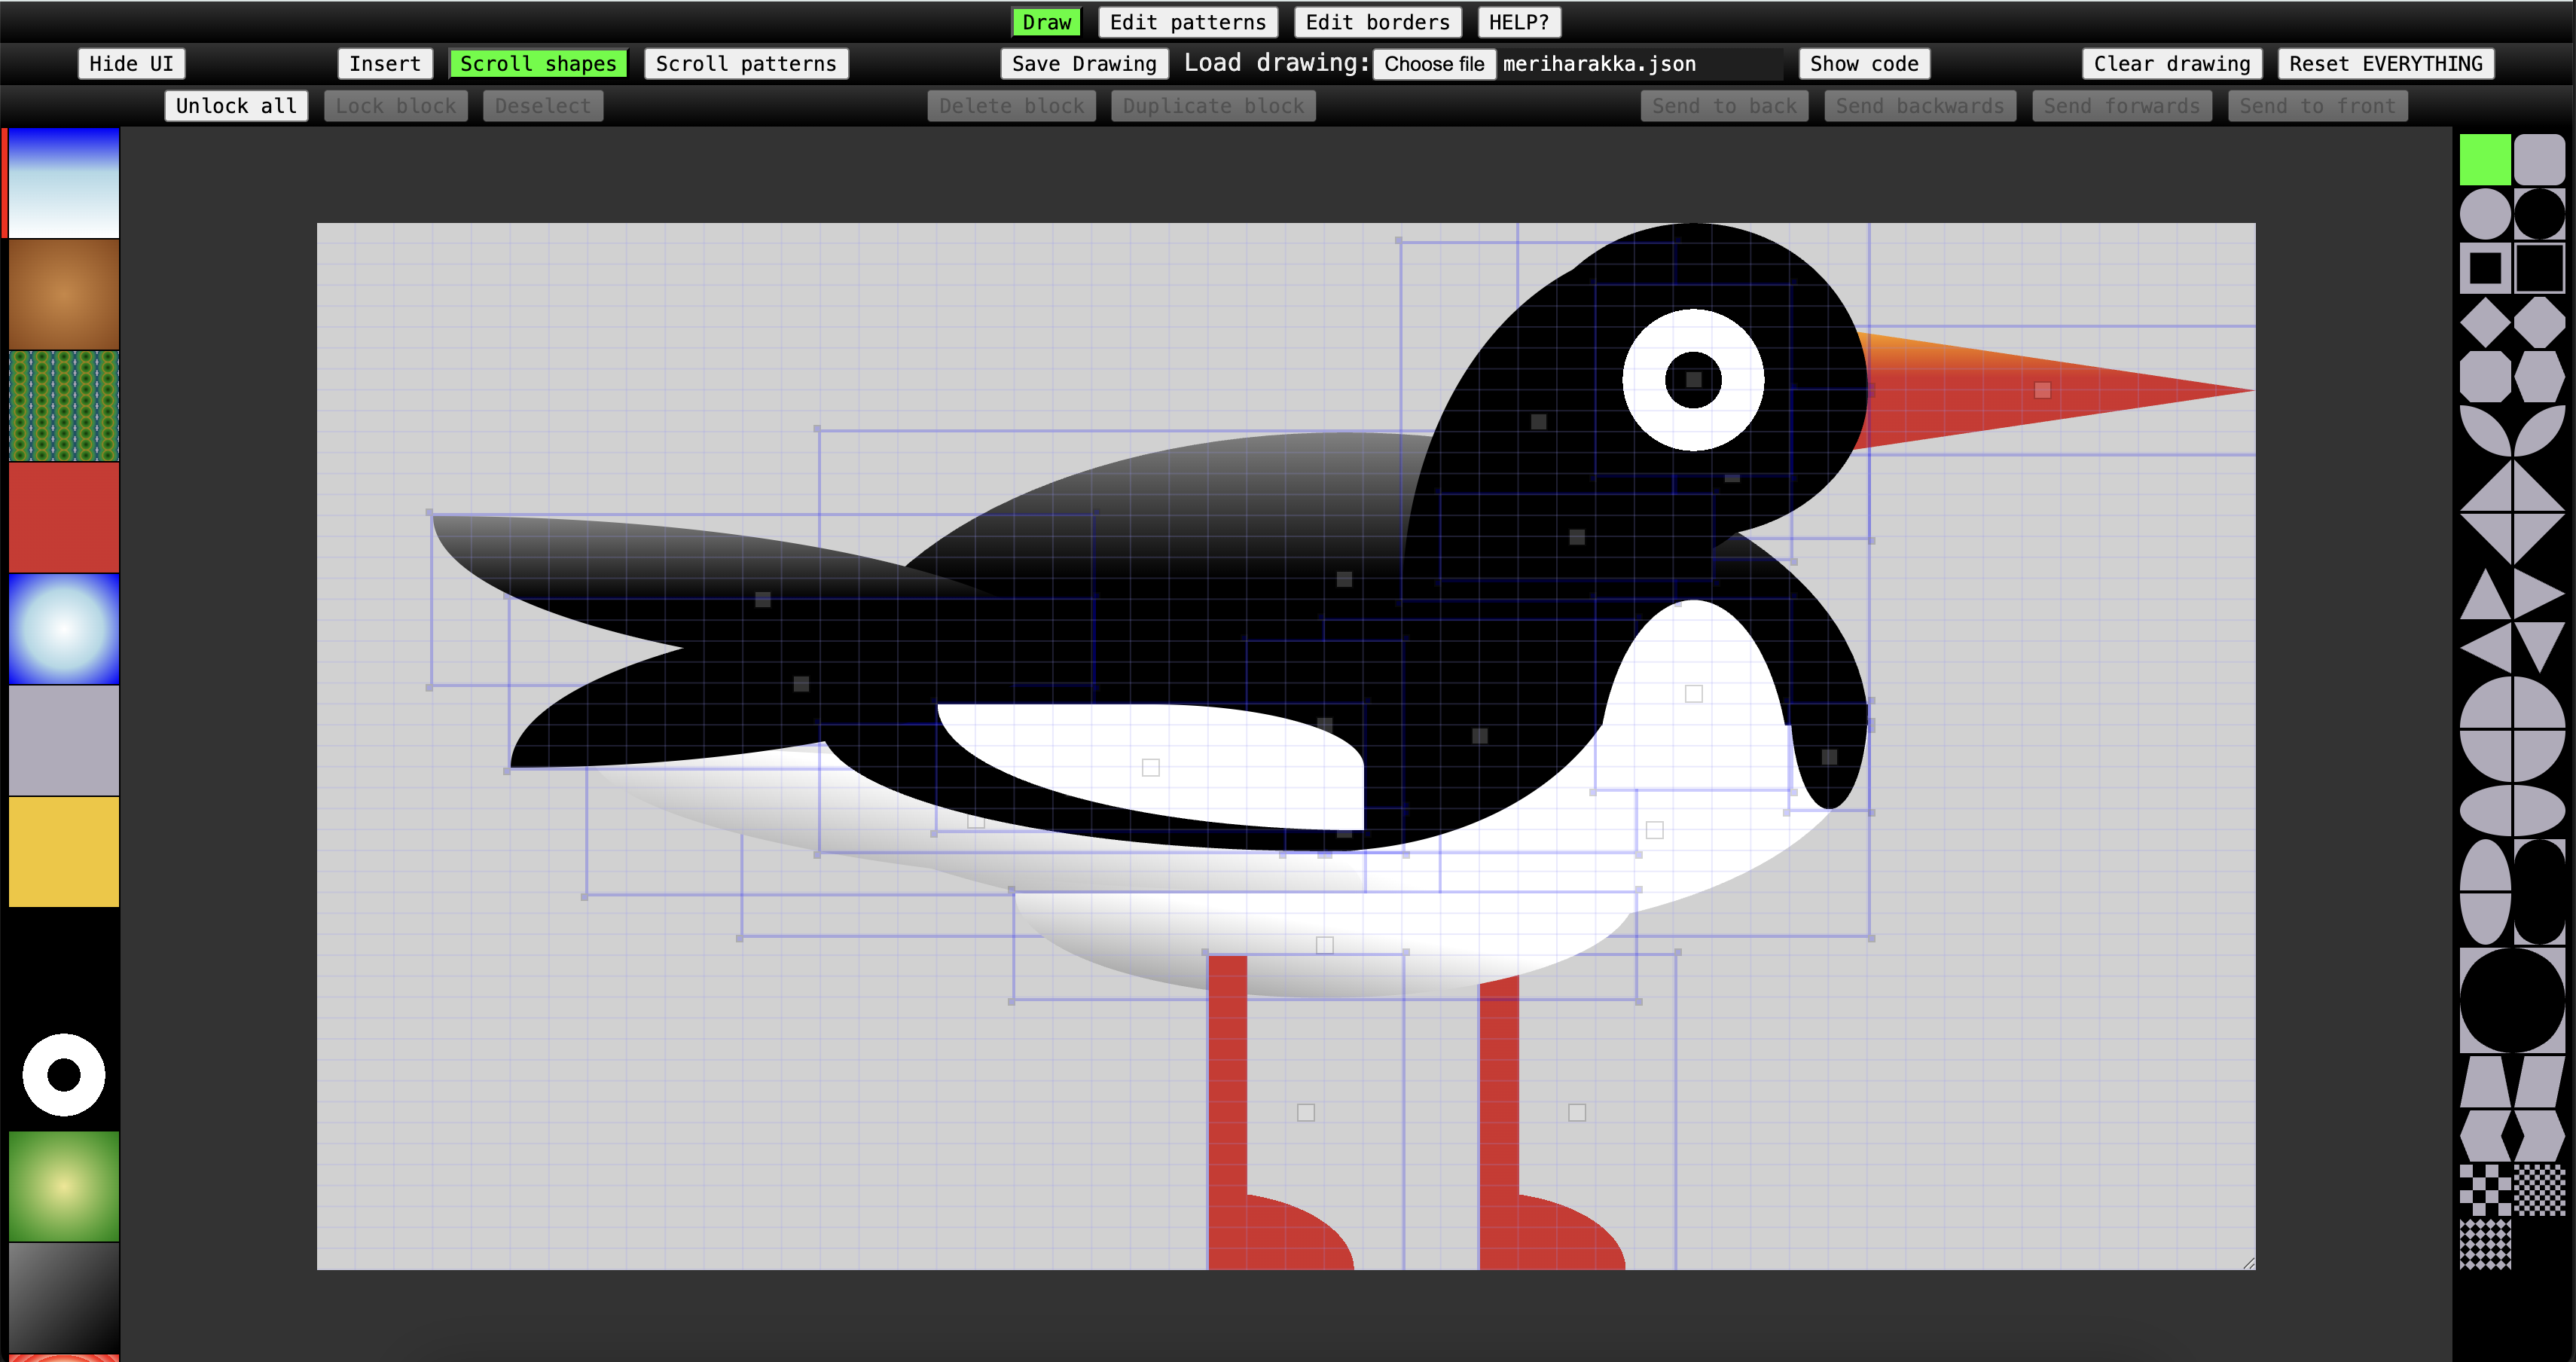Pick the yellow pattern swatch
The width and height of the screenshot is (2576, 1362).
tap(64, 851)
